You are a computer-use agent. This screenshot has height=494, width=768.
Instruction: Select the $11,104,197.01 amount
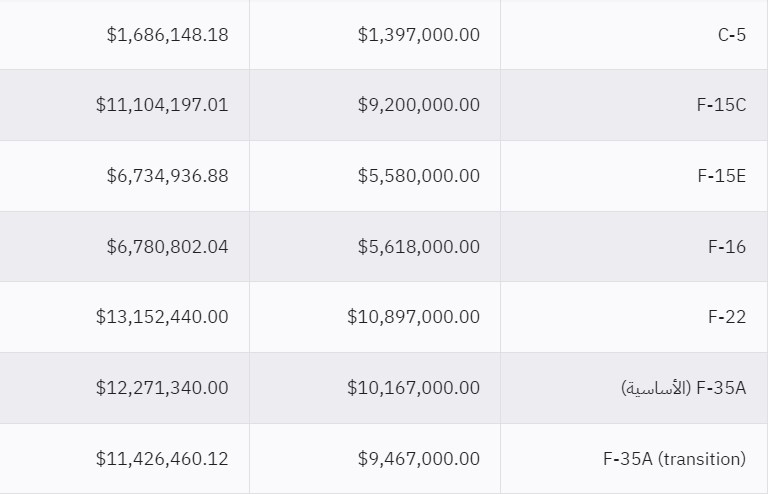[162, 104]
